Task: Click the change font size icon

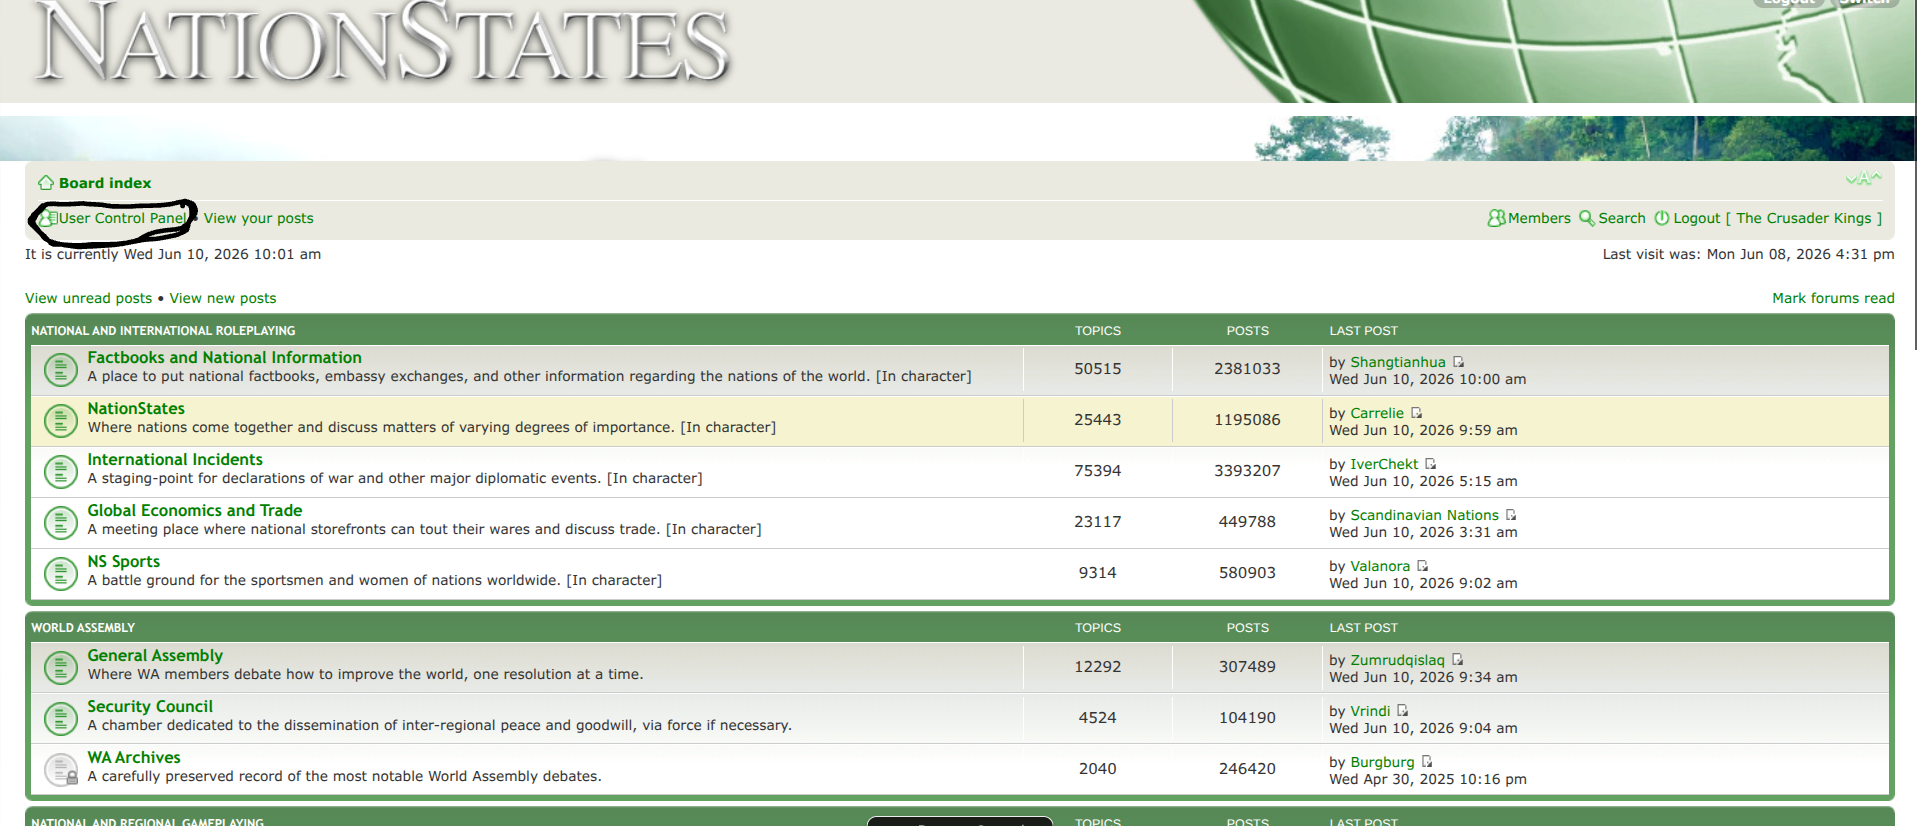Action: click(1863, 179)
